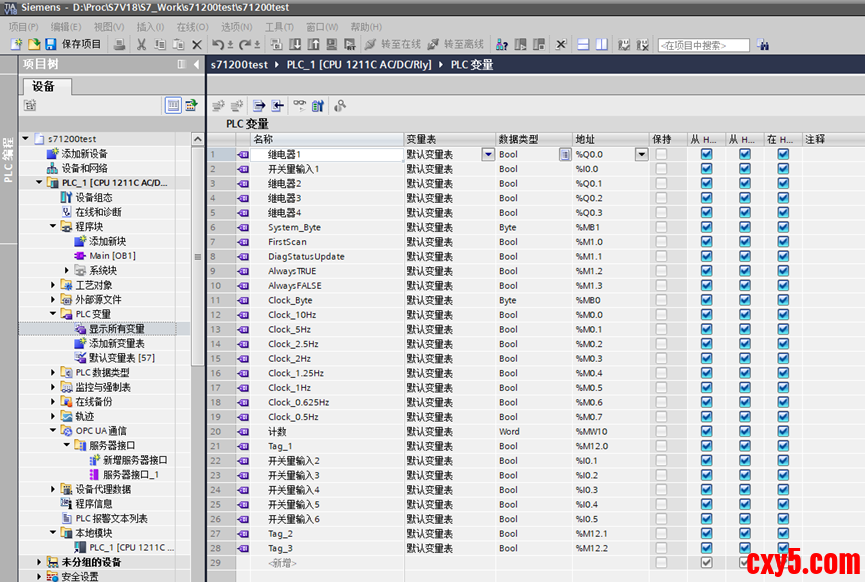Open the 选项(N) menu
865x582 pixels.
(x=236, y=27)
